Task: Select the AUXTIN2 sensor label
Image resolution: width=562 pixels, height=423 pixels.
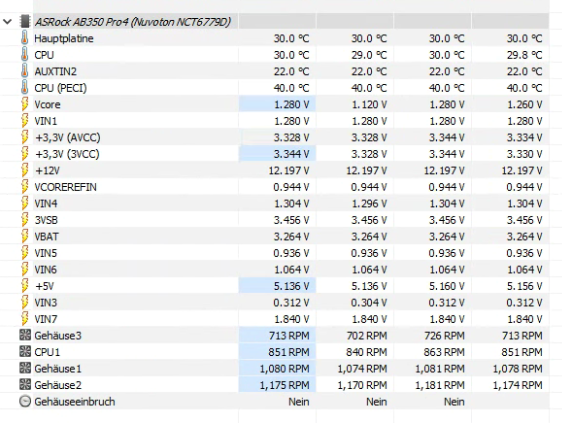Action: (56, 71)
